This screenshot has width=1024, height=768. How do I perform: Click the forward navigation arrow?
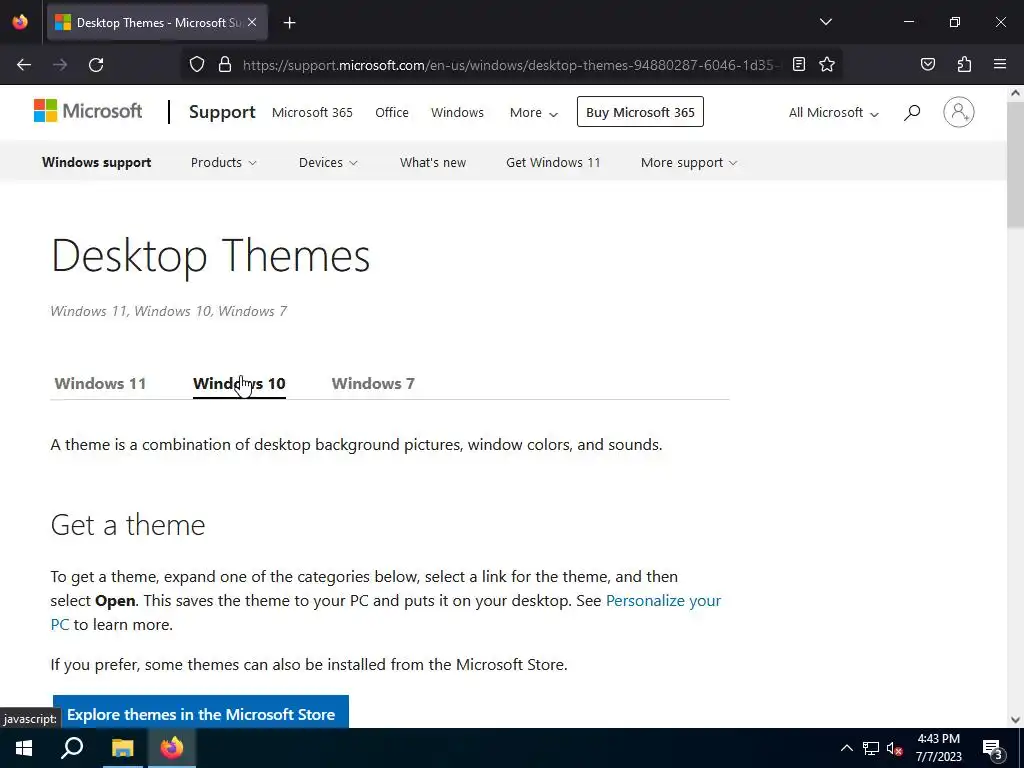(x=60, y=65)
